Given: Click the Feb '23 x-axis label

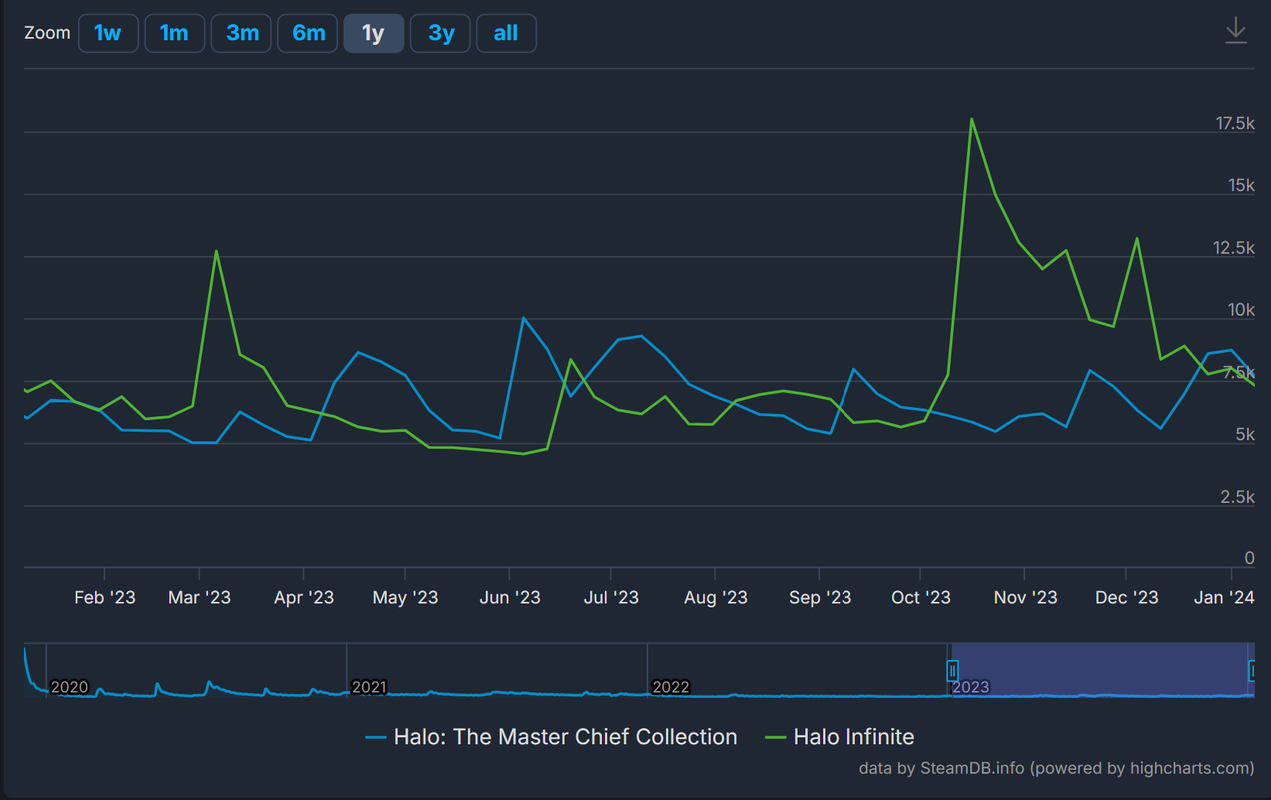Looking at the screenshot, I should (105, 597).
